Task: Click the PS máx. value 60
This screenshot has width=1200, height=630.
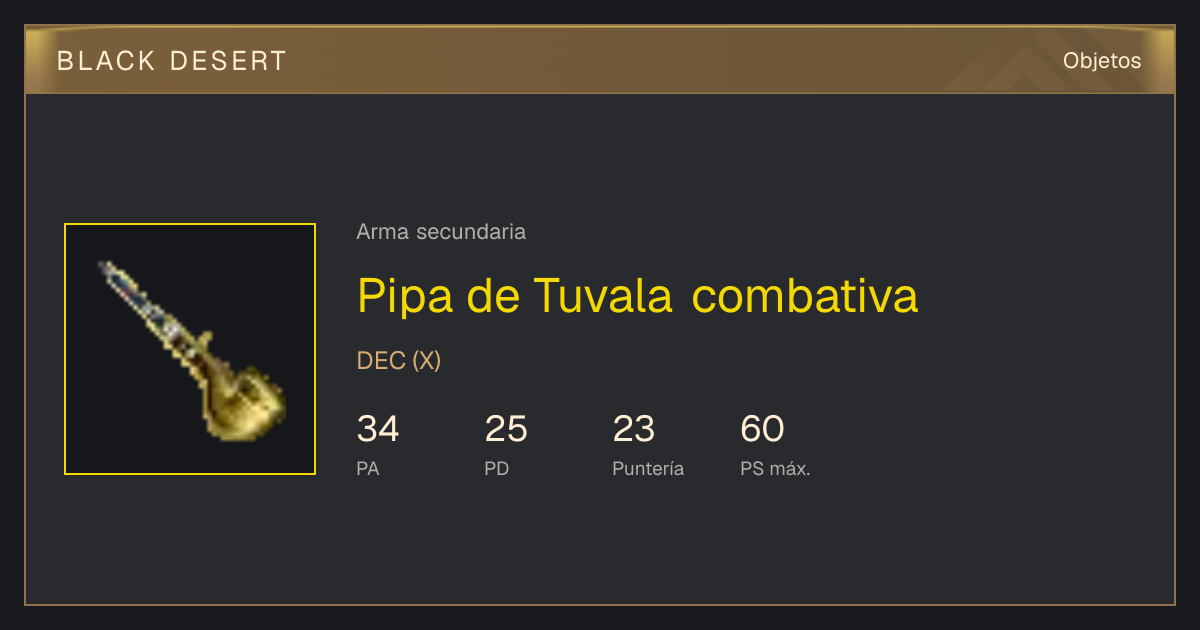Action: click(x=762, y=429)
